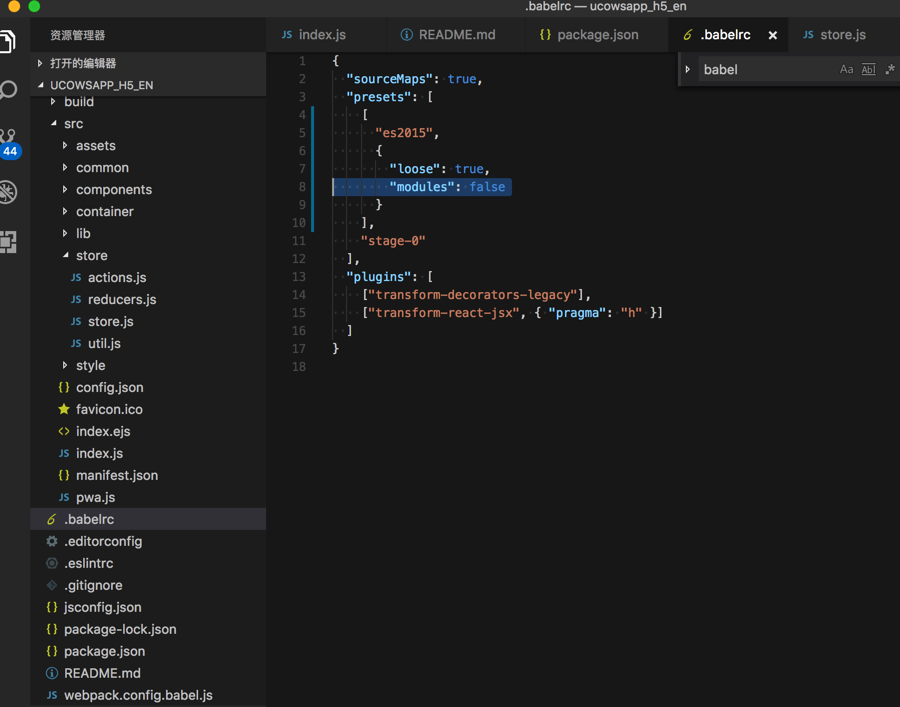The image size is (900, 707).
Task: Open webpack.config.babel.js in the explorer
Action: pyautogui.click(x=137, y=695)
